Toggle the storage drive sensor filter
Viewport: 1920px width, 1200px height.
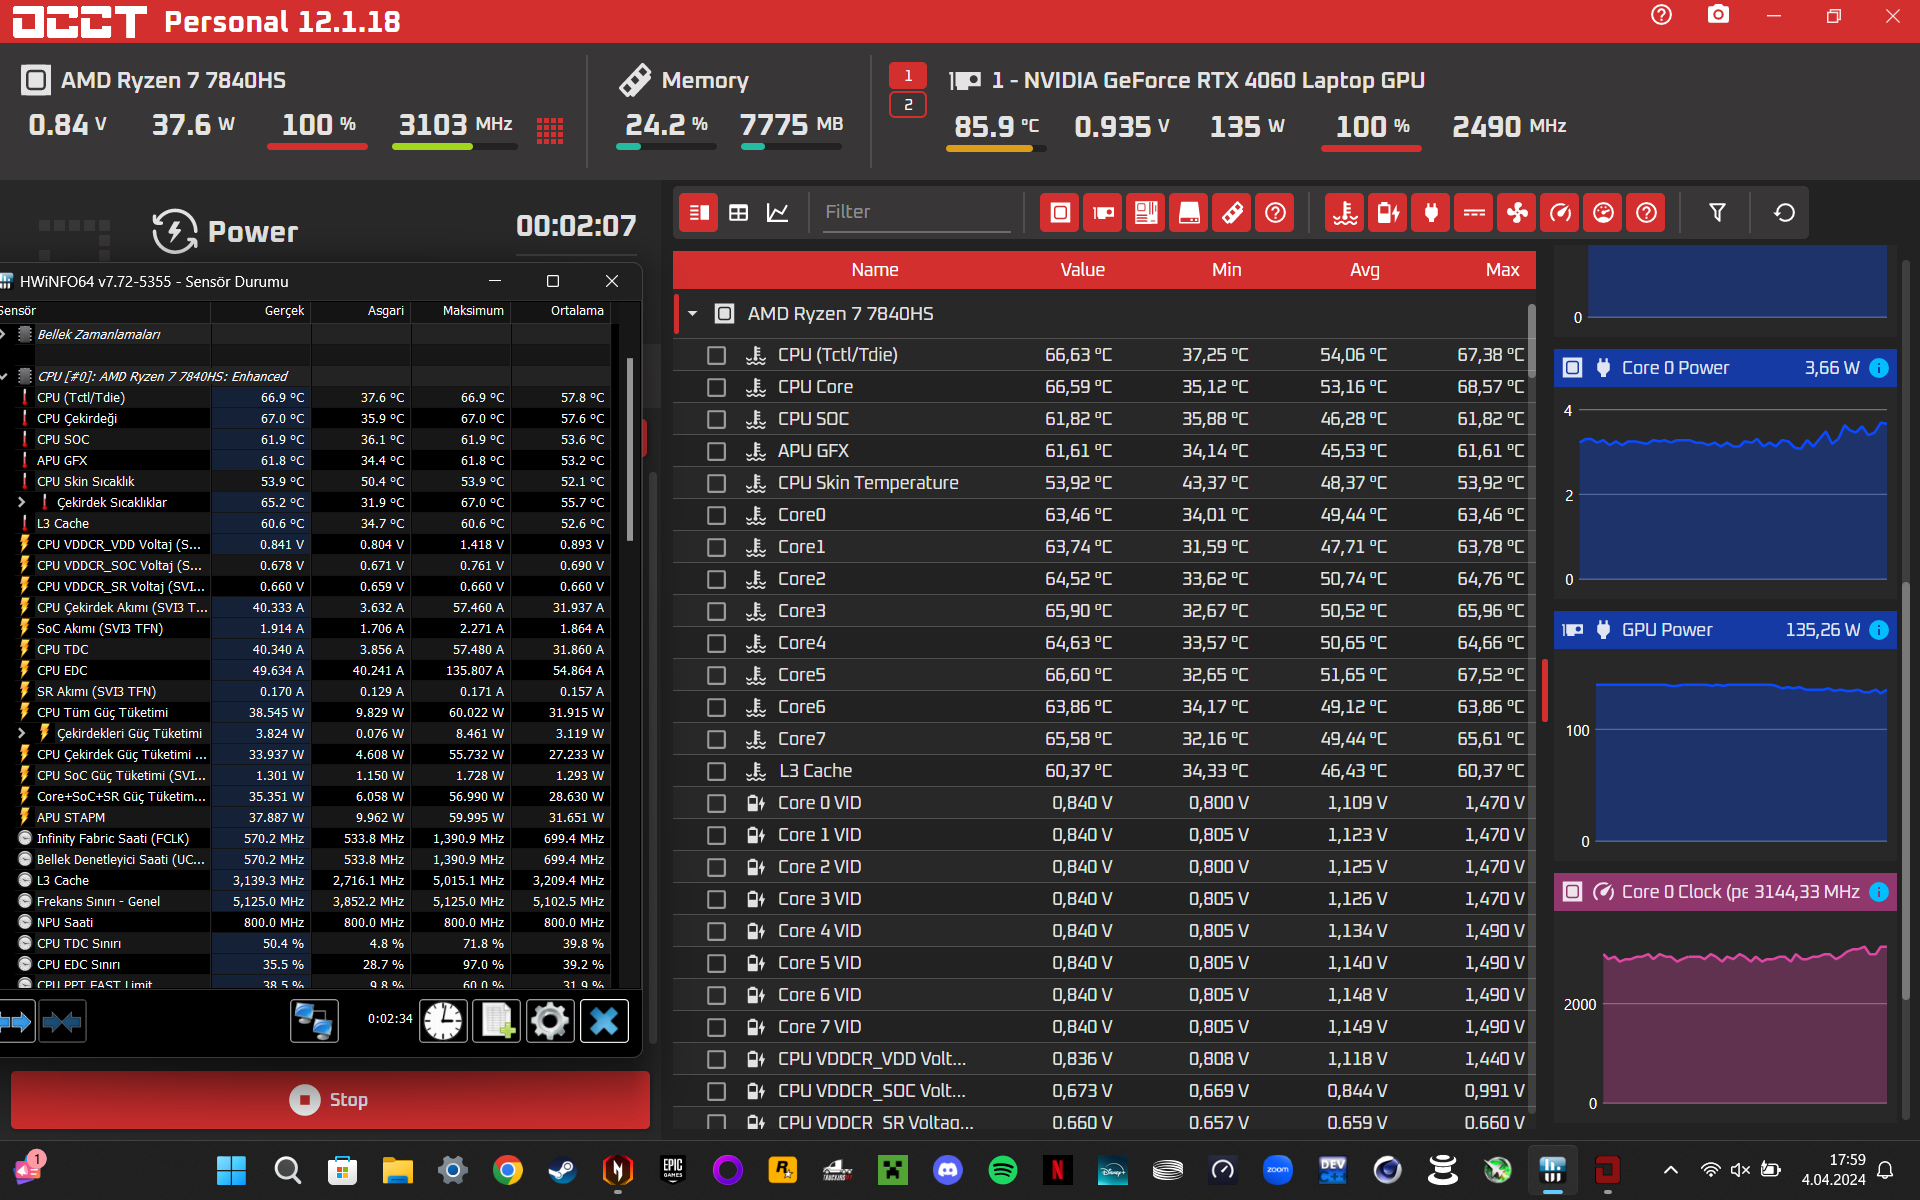tap(1189, 213)
